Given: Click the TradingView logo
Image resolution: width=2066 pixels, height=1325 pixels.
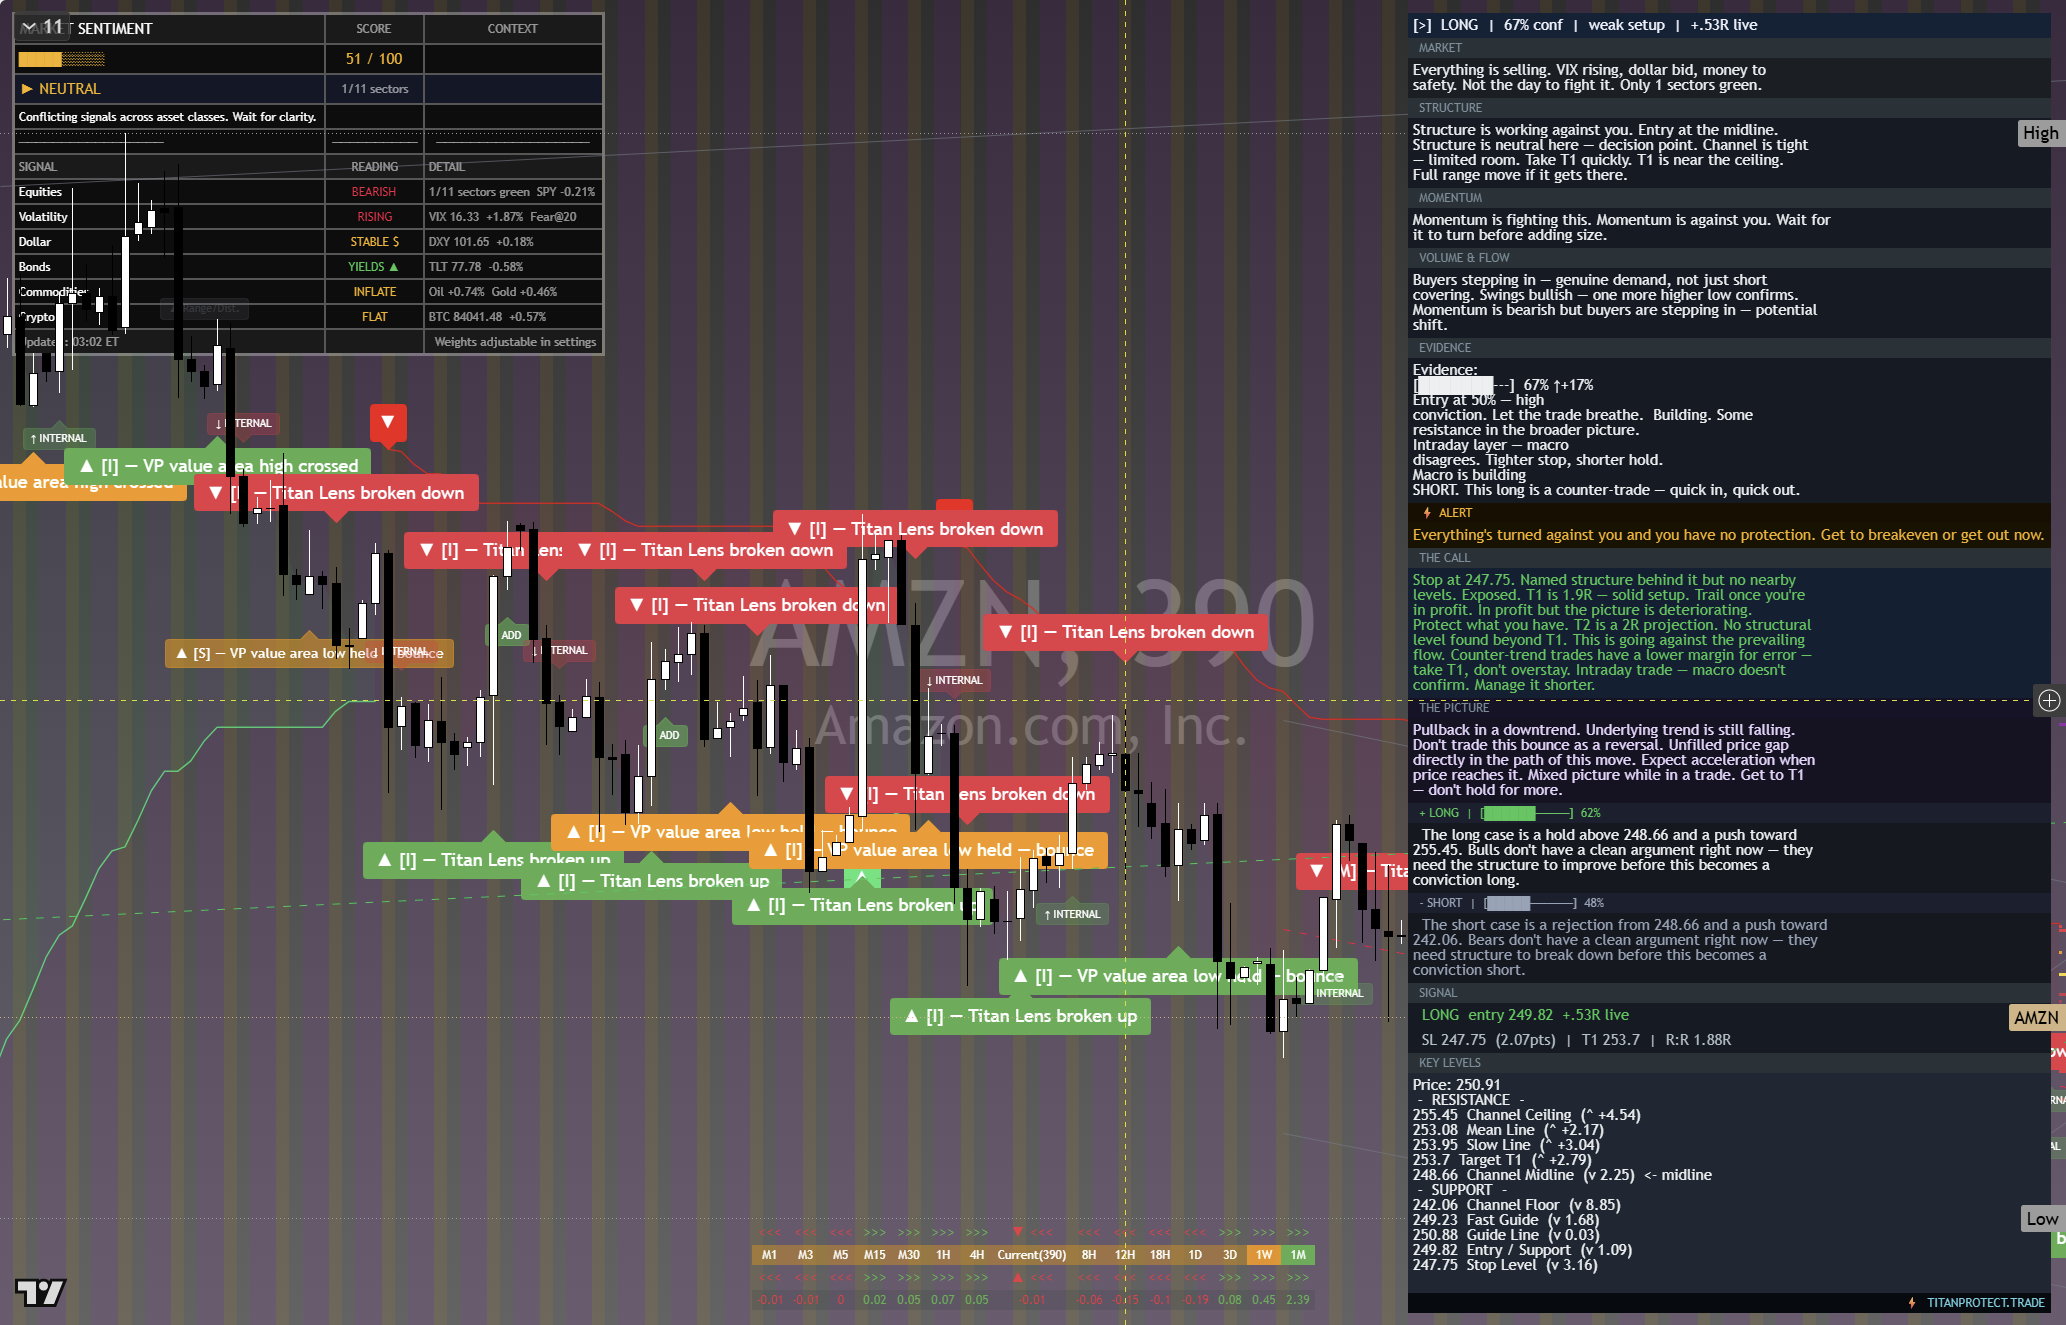Looking at the screenshot, I should (x=40, y=1292).
